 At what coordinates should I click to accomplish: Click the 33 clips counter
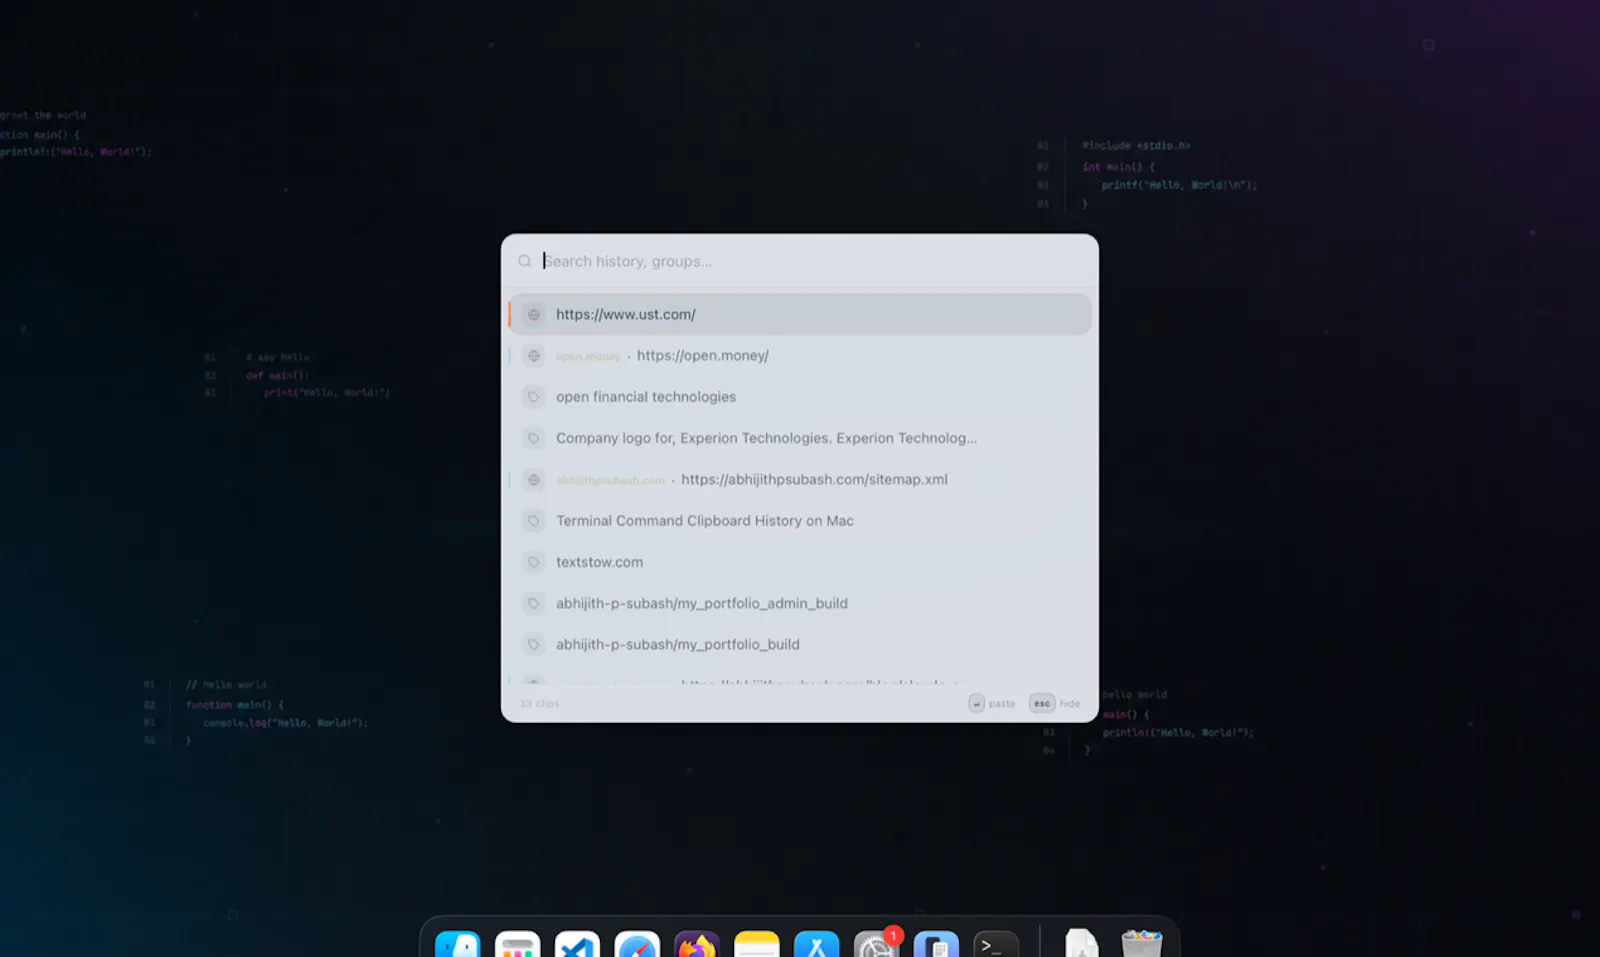click(540, 703)
